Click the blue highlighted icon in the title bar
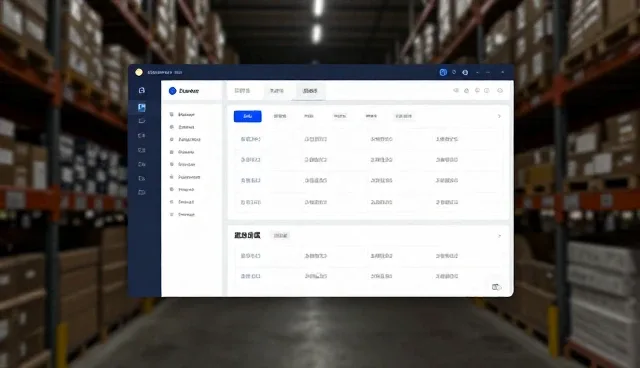This screenshot has width=640, height=368. click(x=443, y=72)
